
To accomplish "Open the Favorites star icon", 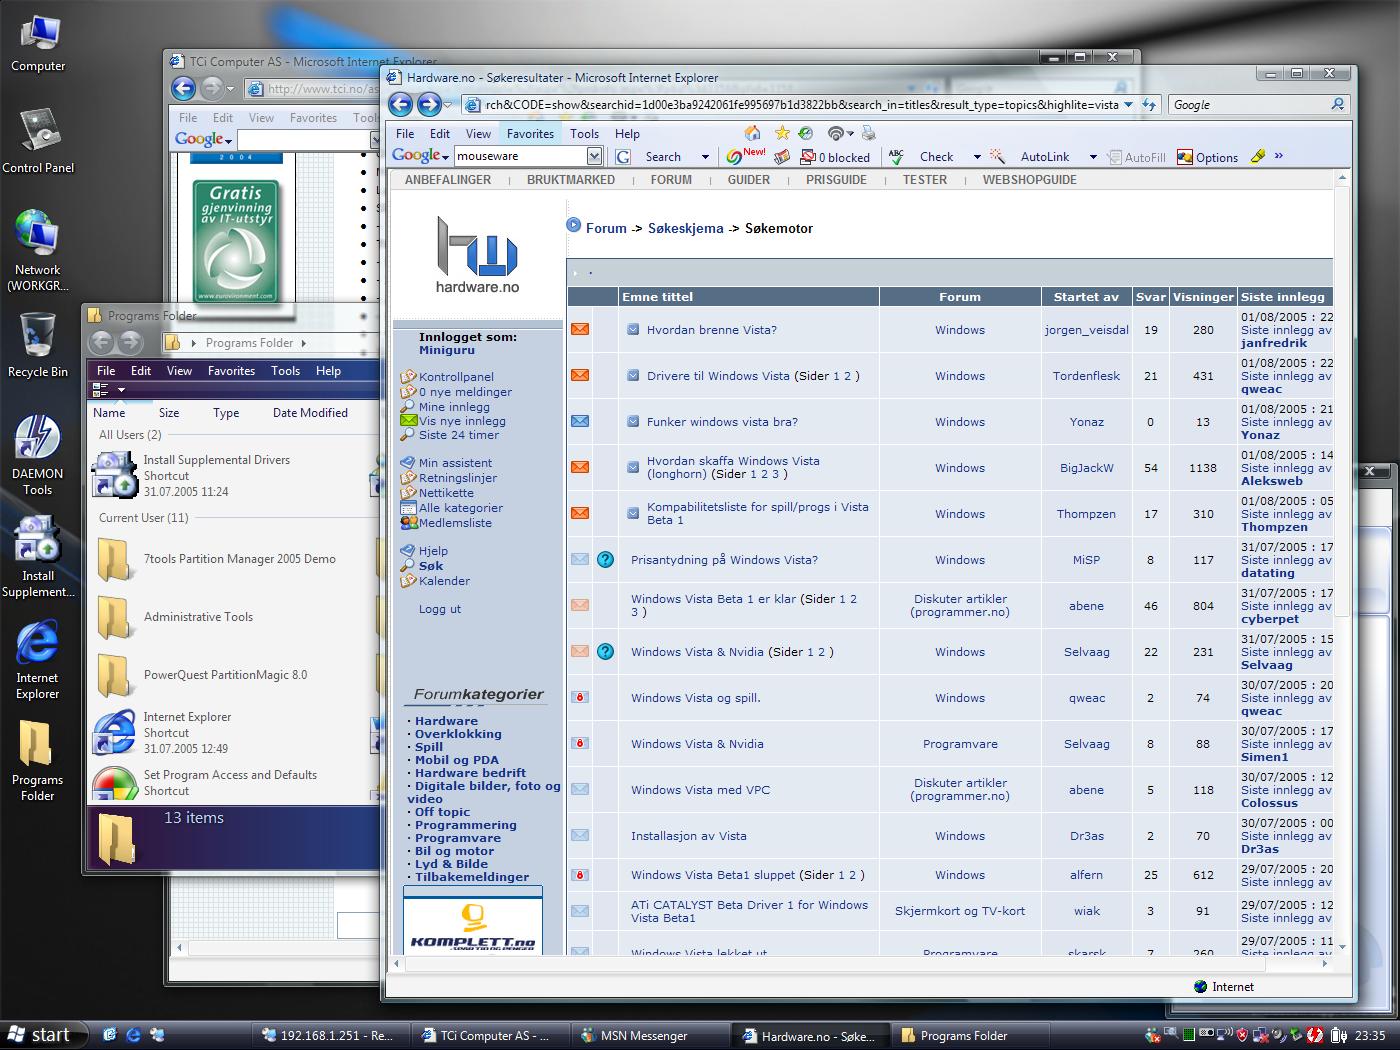I will [x=782, y=133].
